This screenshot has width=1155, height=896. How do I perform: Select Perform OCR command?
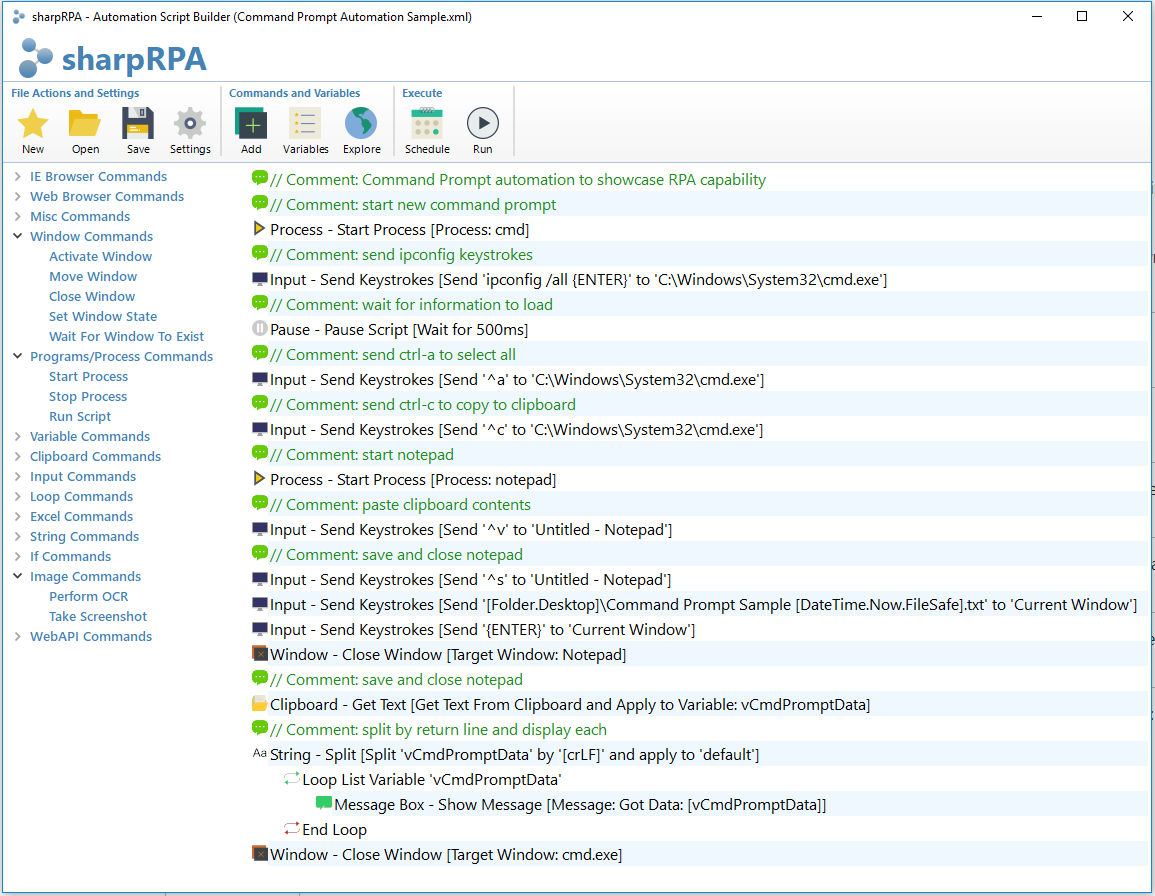(88, 596)
